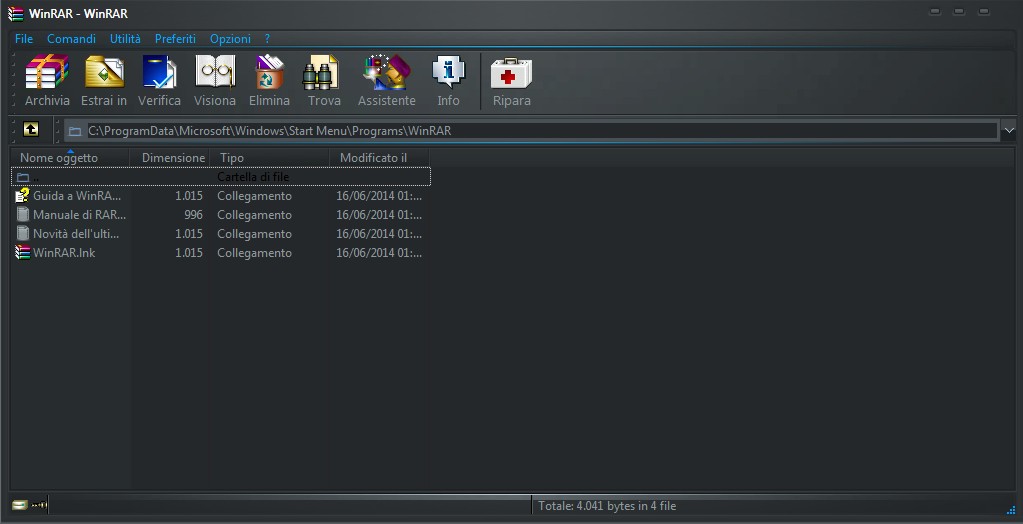The image size is (1023, 524).
Task: Click the key password icon in status bar
Action: (39, 504)
